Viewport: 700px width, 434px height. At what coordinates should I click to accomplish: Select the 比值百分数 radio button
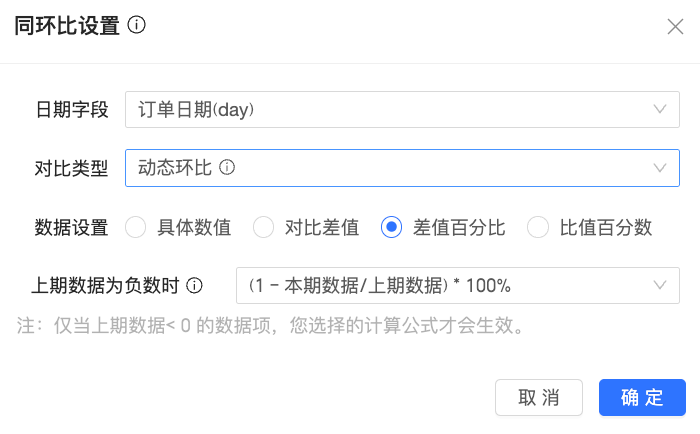(x=538, y=227)
